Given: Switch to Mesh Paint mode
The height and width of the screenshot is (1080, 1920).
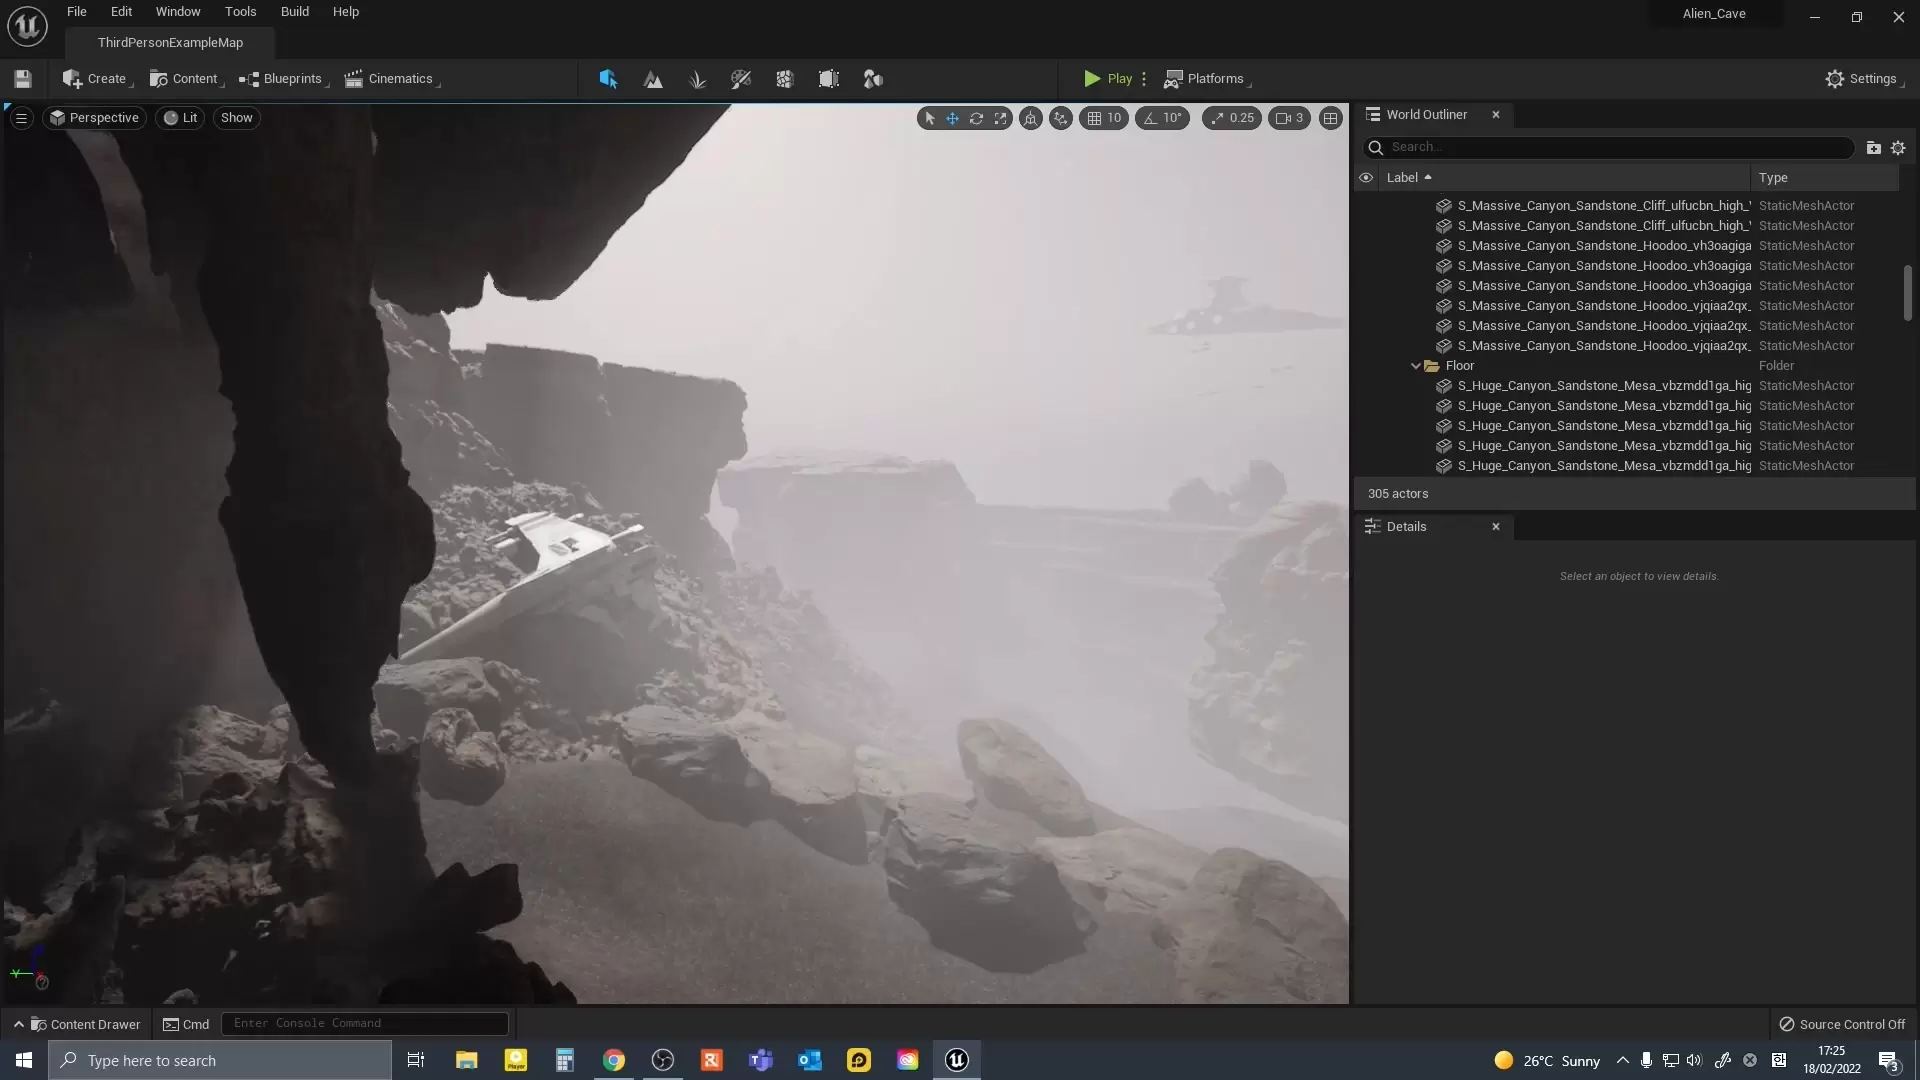Looking at the screenshot, I should [741, 79].
